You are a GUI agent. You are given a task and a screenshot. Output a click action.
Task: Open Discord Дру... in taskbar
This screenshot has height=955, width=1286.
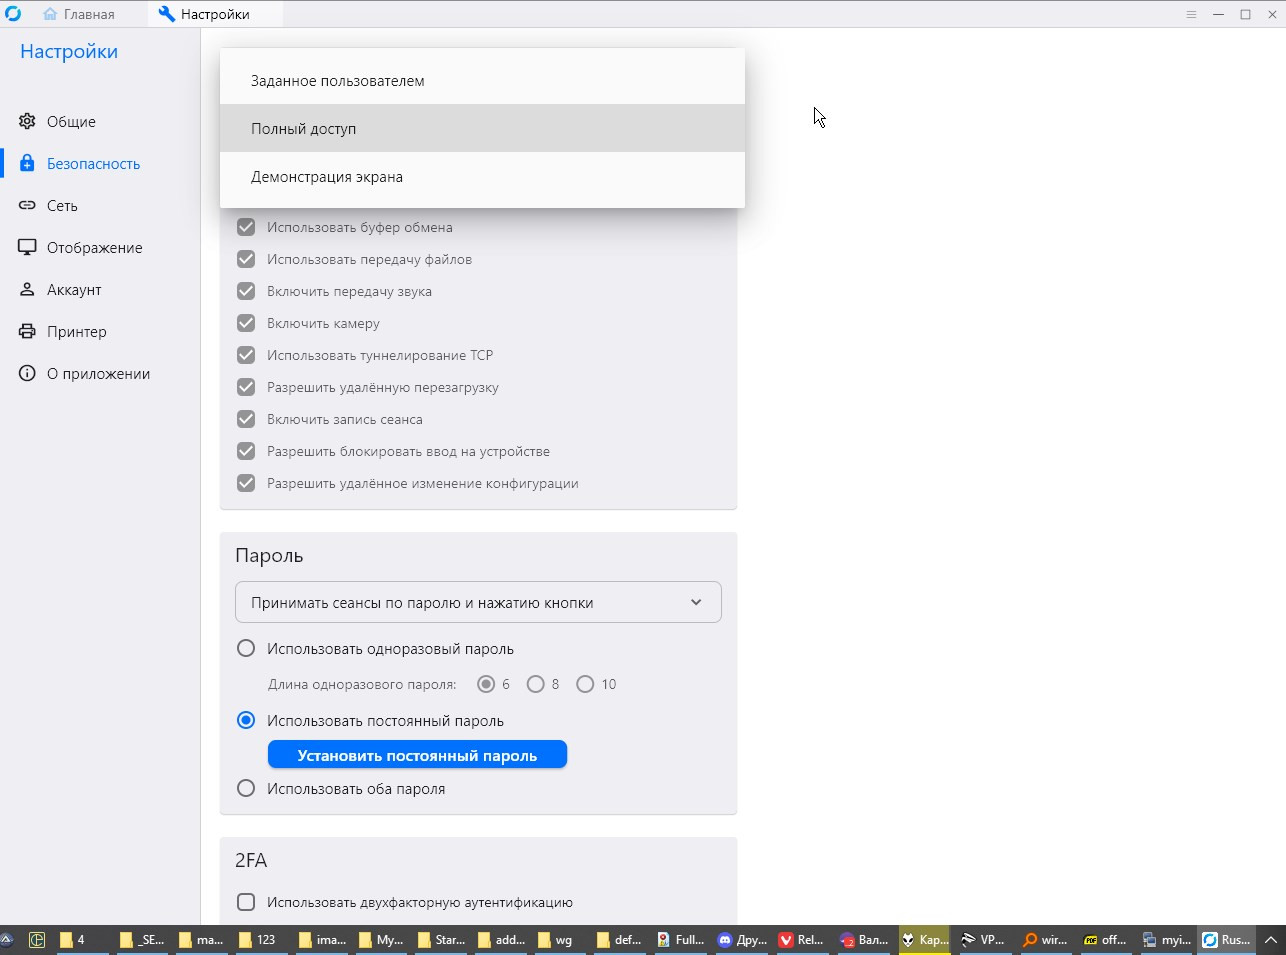(x=741, y=940)
